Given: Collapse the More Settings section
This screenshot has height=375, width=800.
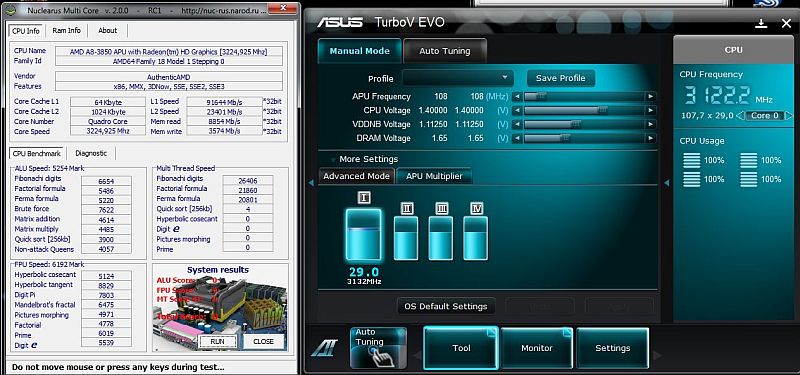Looking at the screenshot, I should [333, 160].
